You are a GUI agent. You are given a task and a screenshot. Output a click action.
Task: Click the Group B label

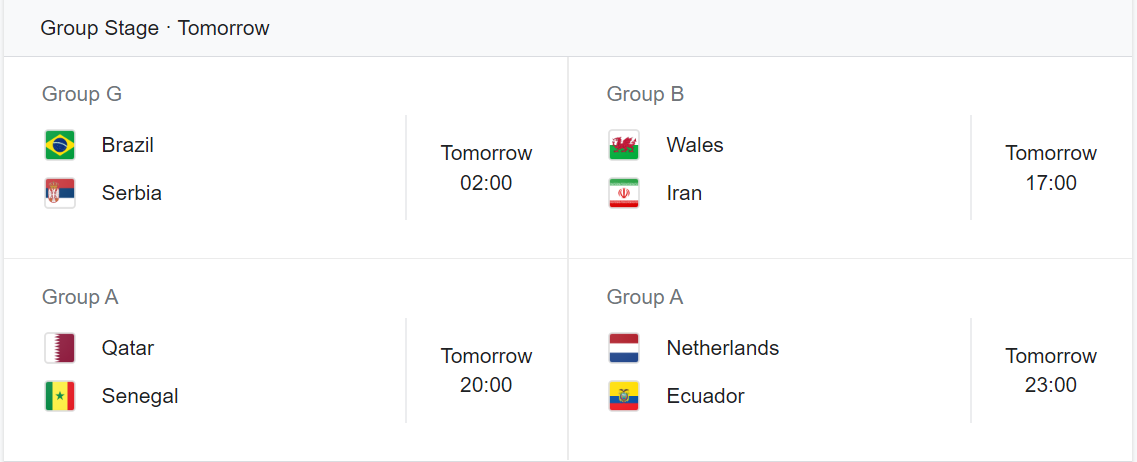(x=645, y=94)
